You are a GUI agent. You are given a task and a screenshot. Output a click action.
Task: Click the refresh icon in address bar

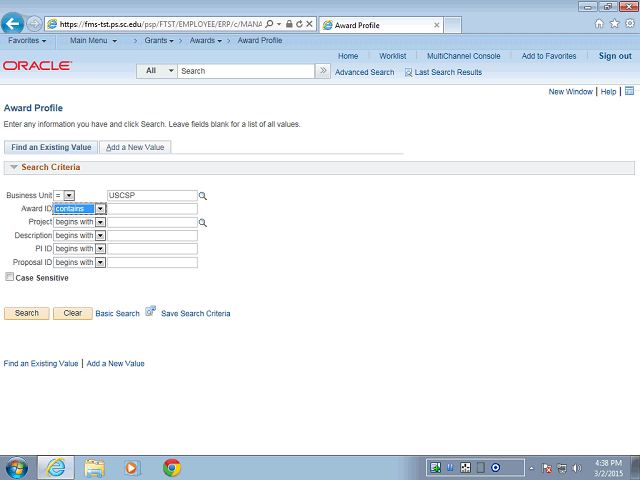point(299,24)
